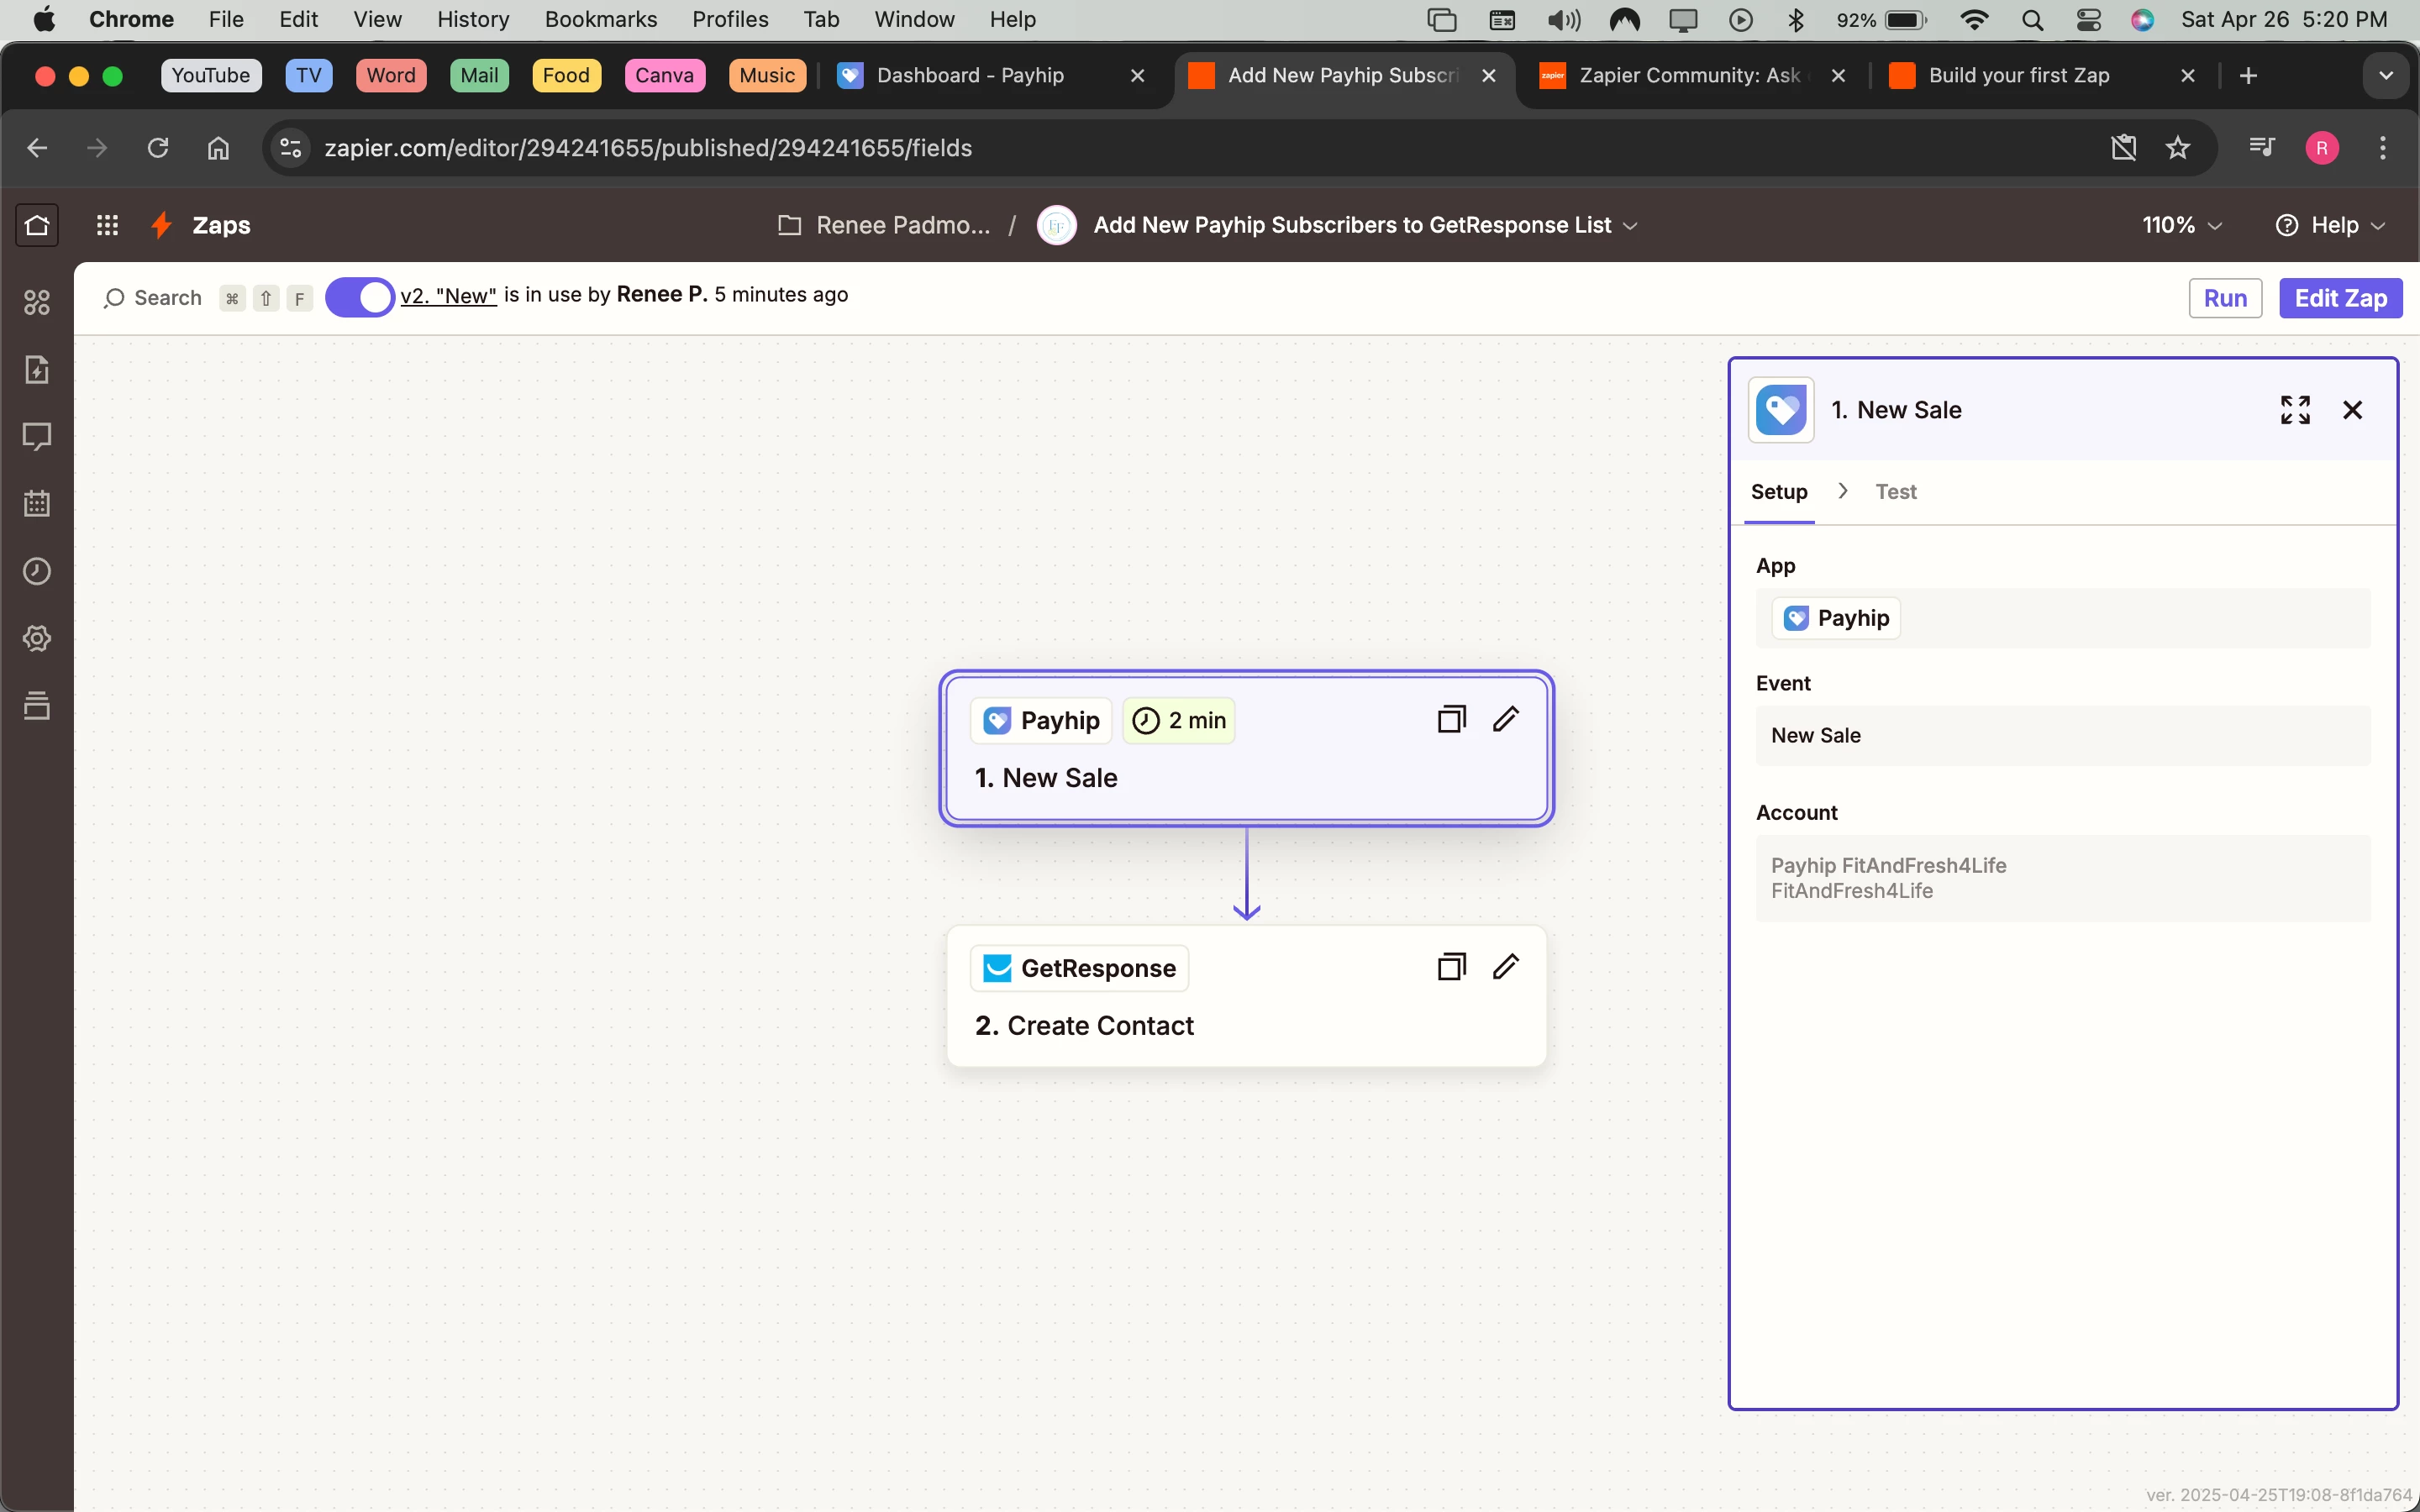Click the Zapier home icon in sidebar
The image size is (2420, 1512).
point(37,225)
